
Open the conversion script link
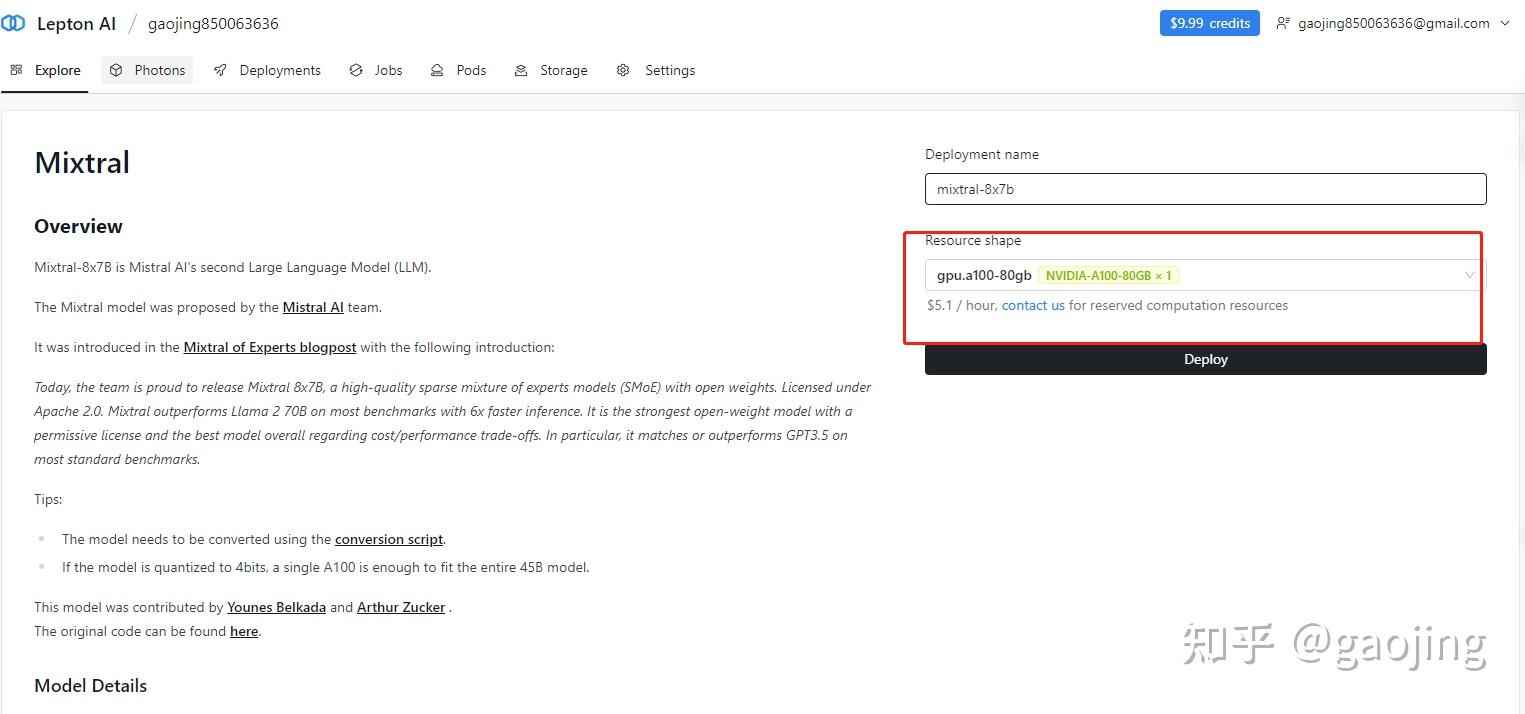389,539
